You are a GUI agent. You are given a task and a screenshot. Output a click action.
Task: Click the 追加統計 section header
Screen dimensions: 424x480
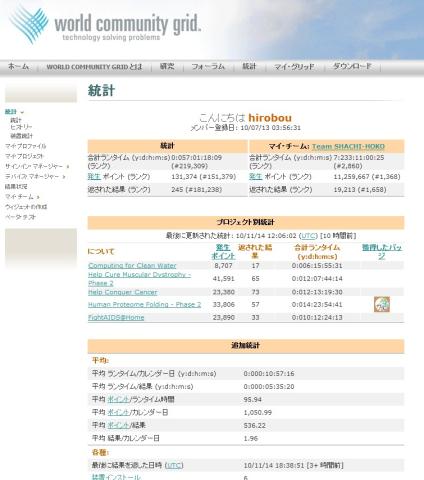pos(246,346)
